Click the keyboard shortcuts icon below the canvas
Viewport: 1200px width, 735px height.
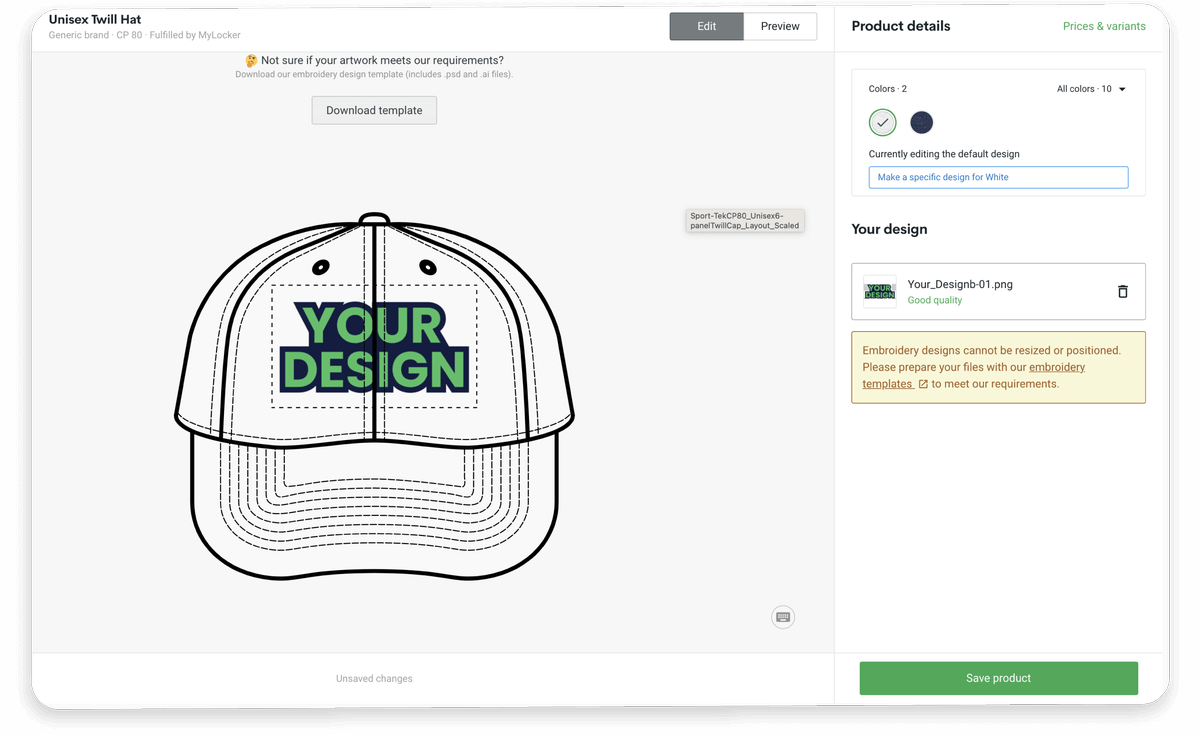[x=783, y=617]
